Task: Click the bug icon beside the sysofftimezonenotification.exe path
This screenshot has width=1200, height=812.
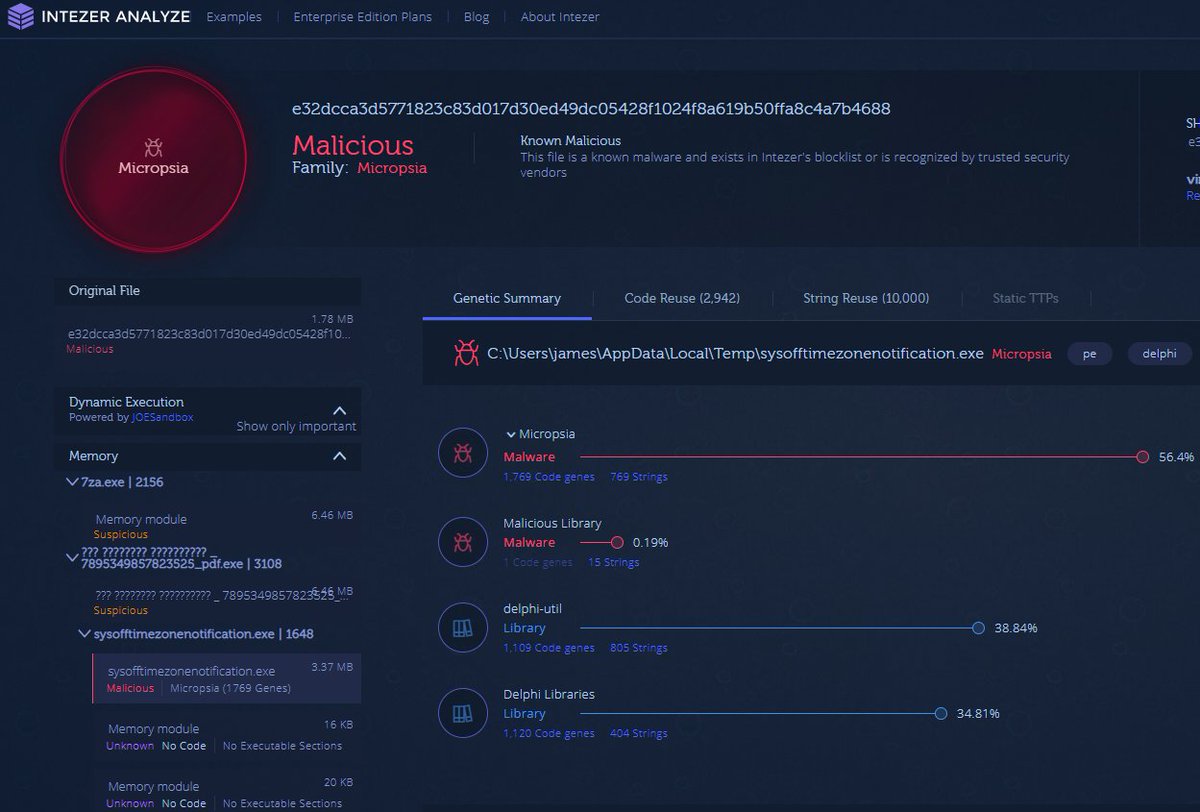Action: (x=466, y=352)
